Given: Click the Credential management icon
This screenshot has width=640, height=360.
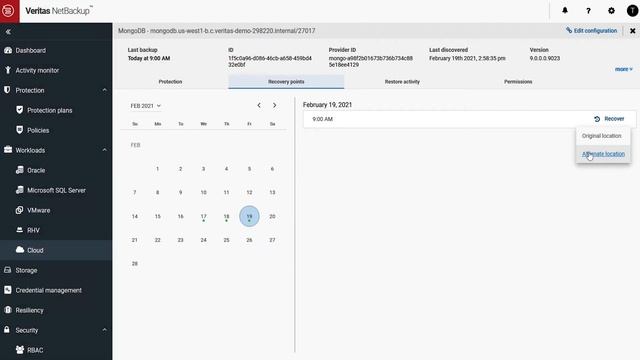Looking at the screenshot, I should click(7, 290).
